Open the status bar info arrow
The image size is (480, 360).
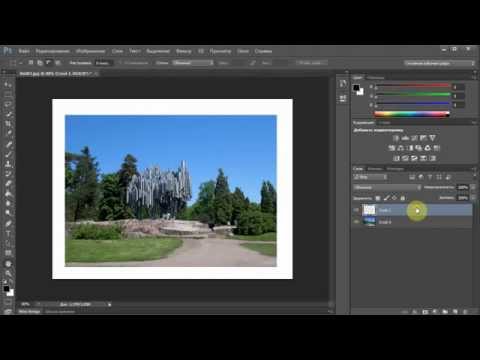[109, 304]
